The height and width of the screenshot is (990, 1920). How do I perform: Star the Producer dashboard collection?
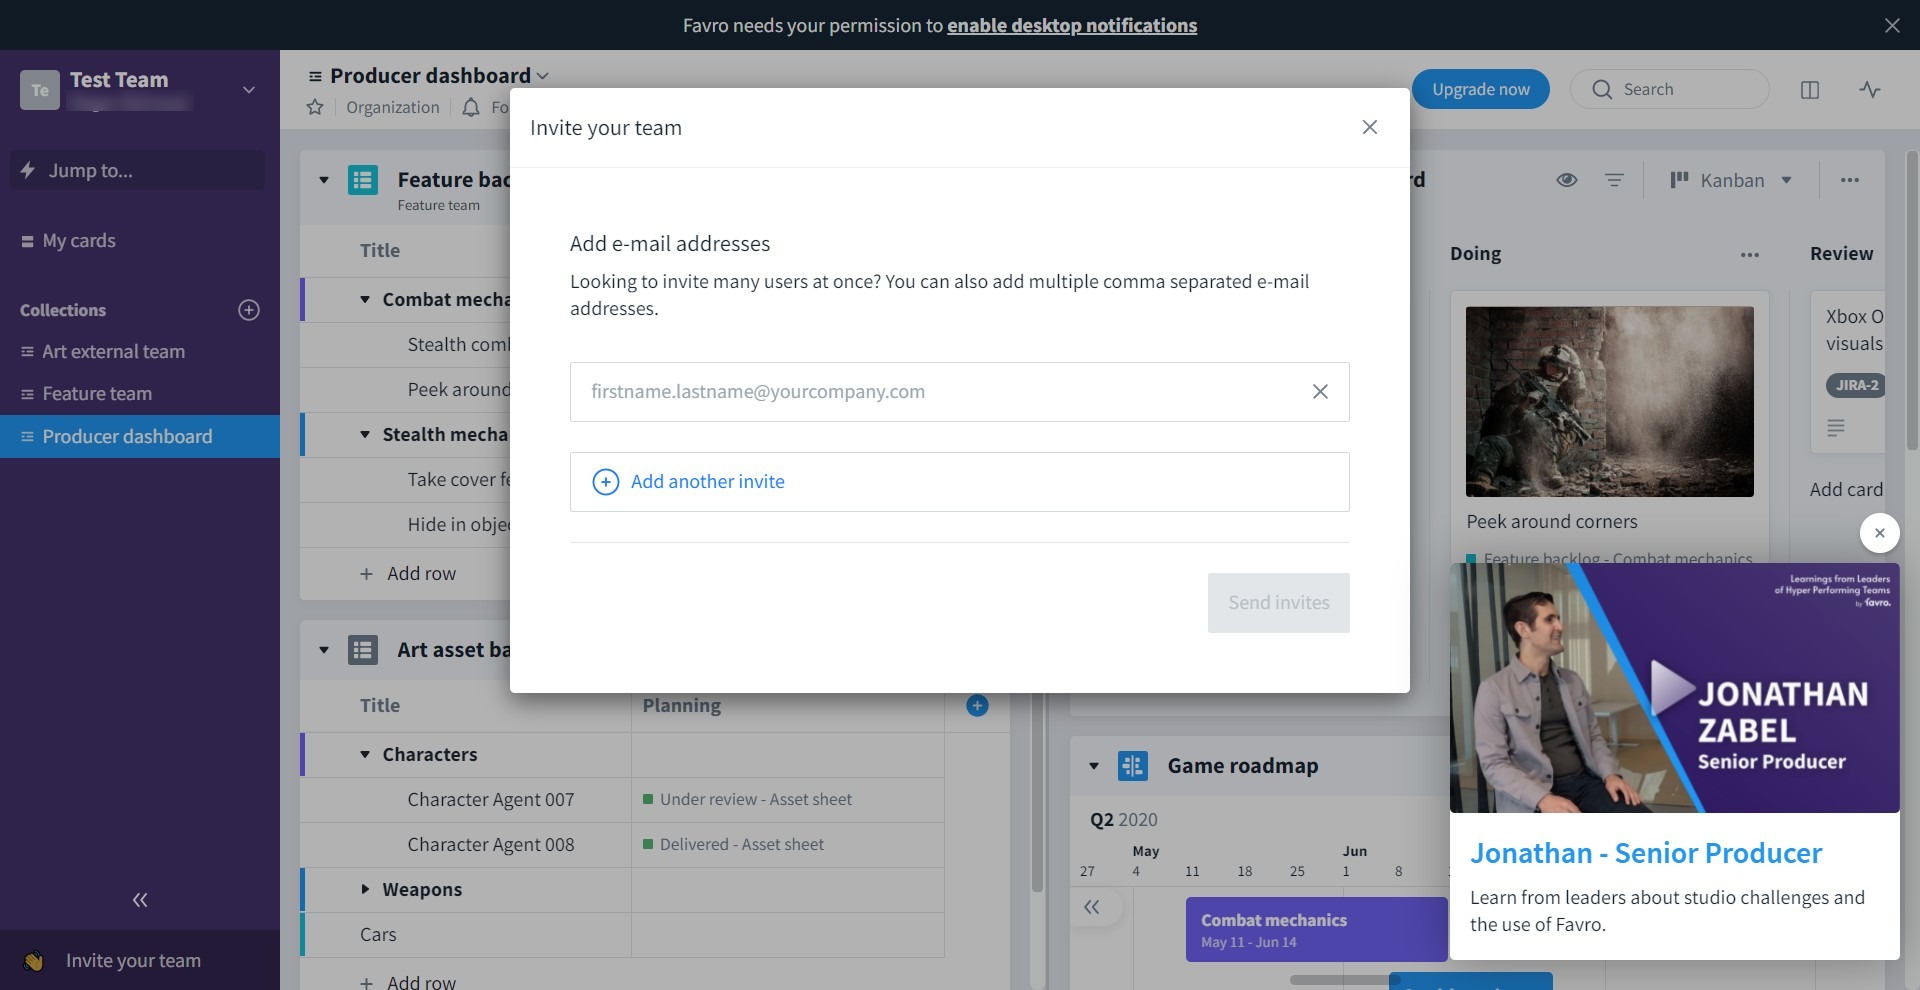[x=315, y=107]
